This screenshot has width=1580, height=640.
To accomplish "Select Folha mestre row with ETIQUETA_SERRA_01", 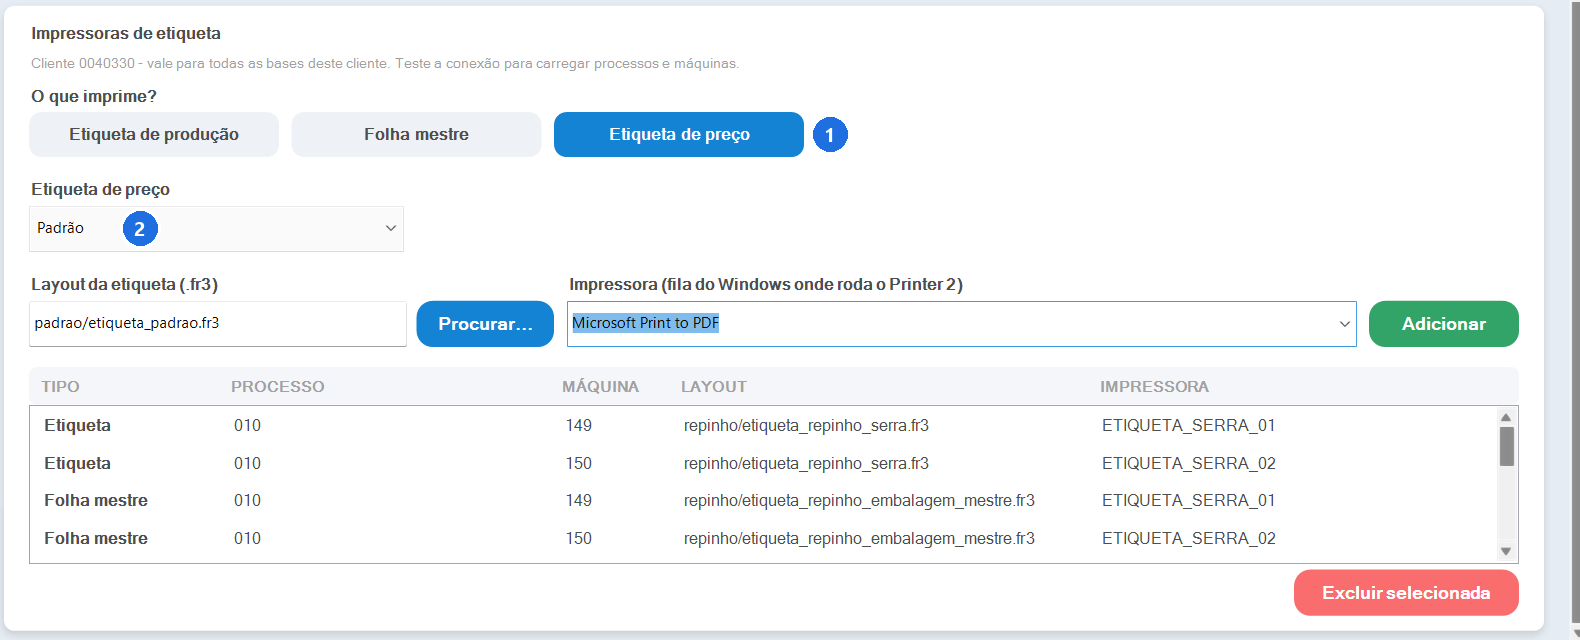I will pyautogui.click(x=763, y=500).
